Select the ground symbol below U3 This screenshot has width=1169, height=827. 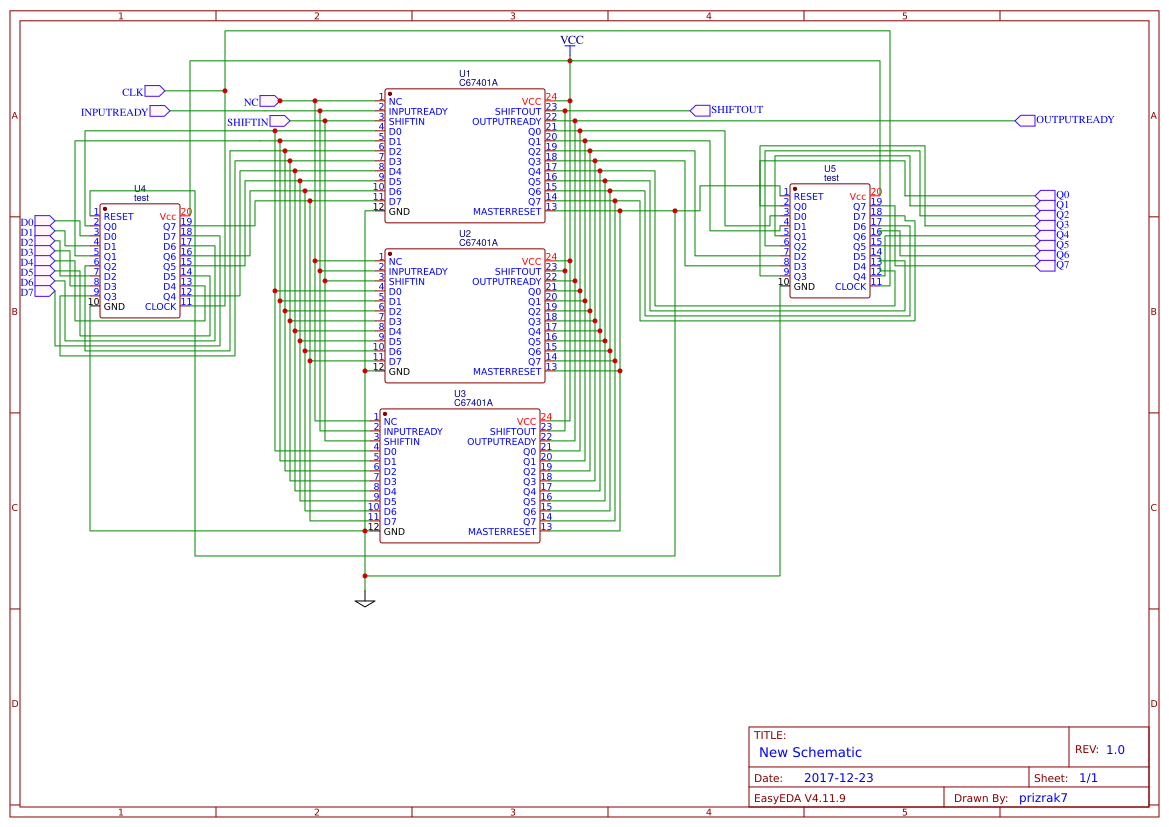[x=365, y=601]
